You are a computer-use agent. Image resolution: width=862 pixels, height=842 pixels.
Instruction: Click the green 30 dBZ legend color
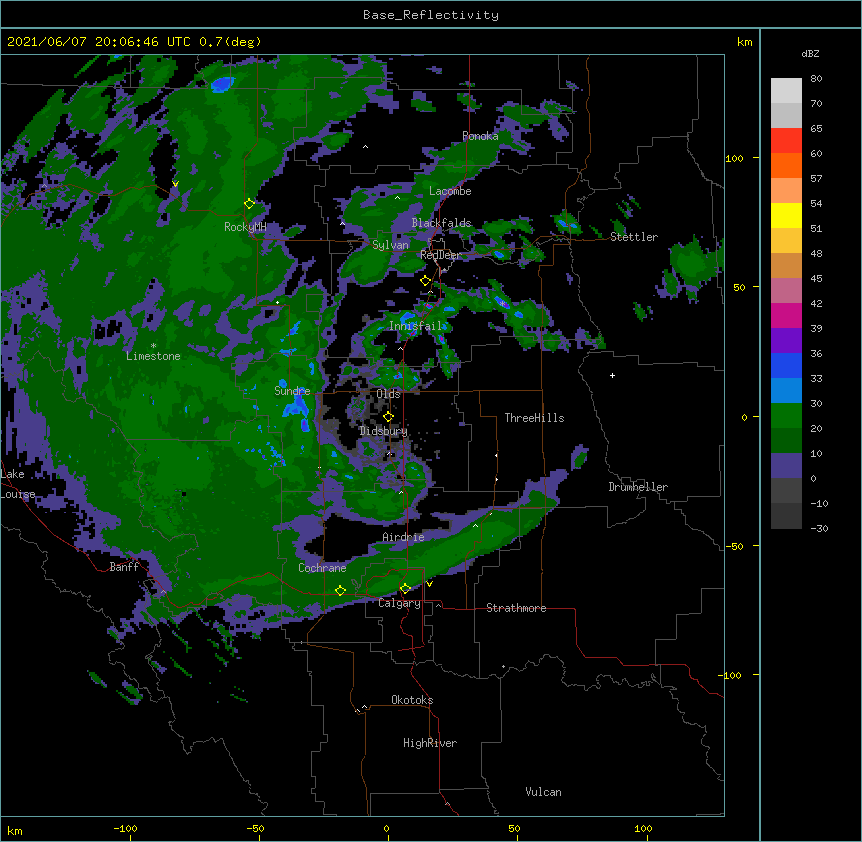pyautogui.click(x=786, y=416)
